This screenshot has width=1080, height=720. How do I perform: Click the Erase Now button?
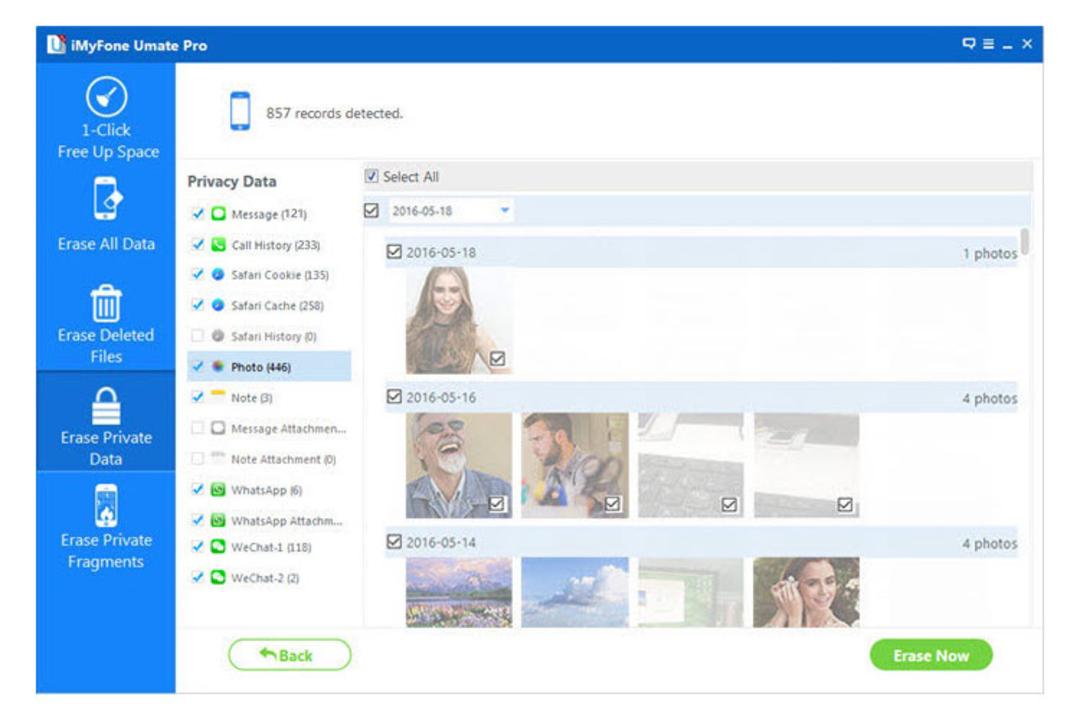pos(931,655)
